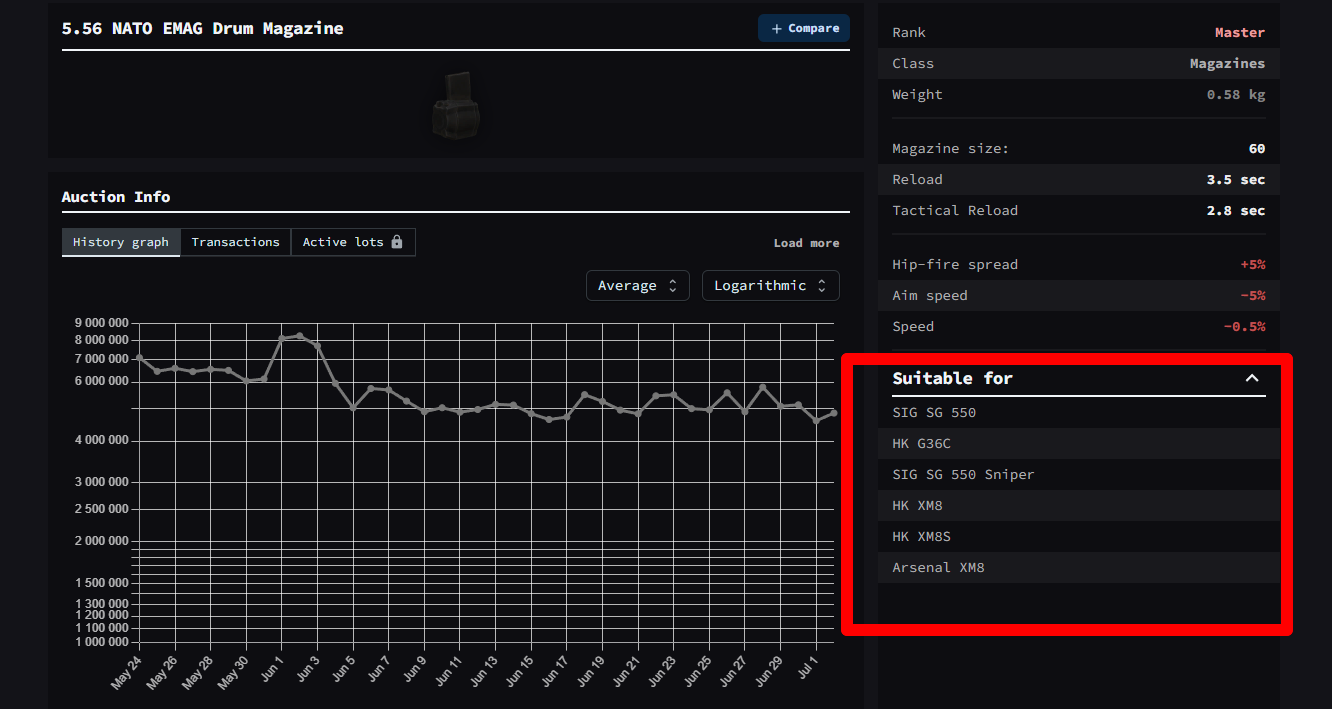Click the Magazines class value
The image size is (1332, 709).
click(x=1227, y=64)
